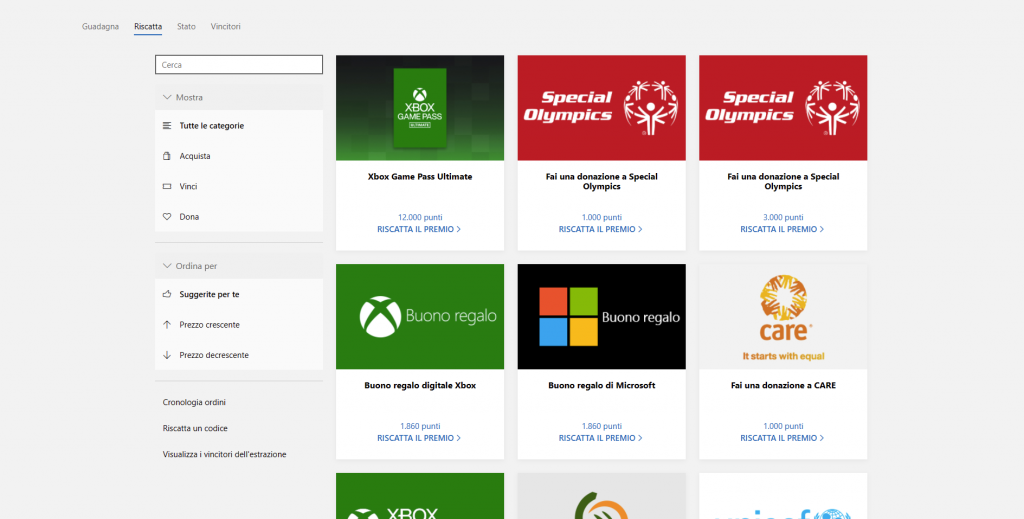
Task: Click Riscatta il premio under Buono regalo digitale Xbox
Action: point(419,438)
